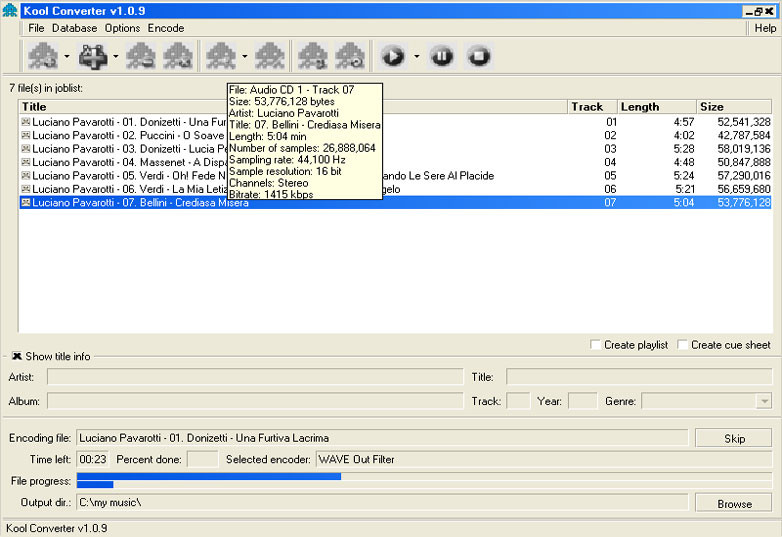Select row 06. Verdi - La Mia Letizia title
This screenshot has height=537, width=782.
point(129,189)
